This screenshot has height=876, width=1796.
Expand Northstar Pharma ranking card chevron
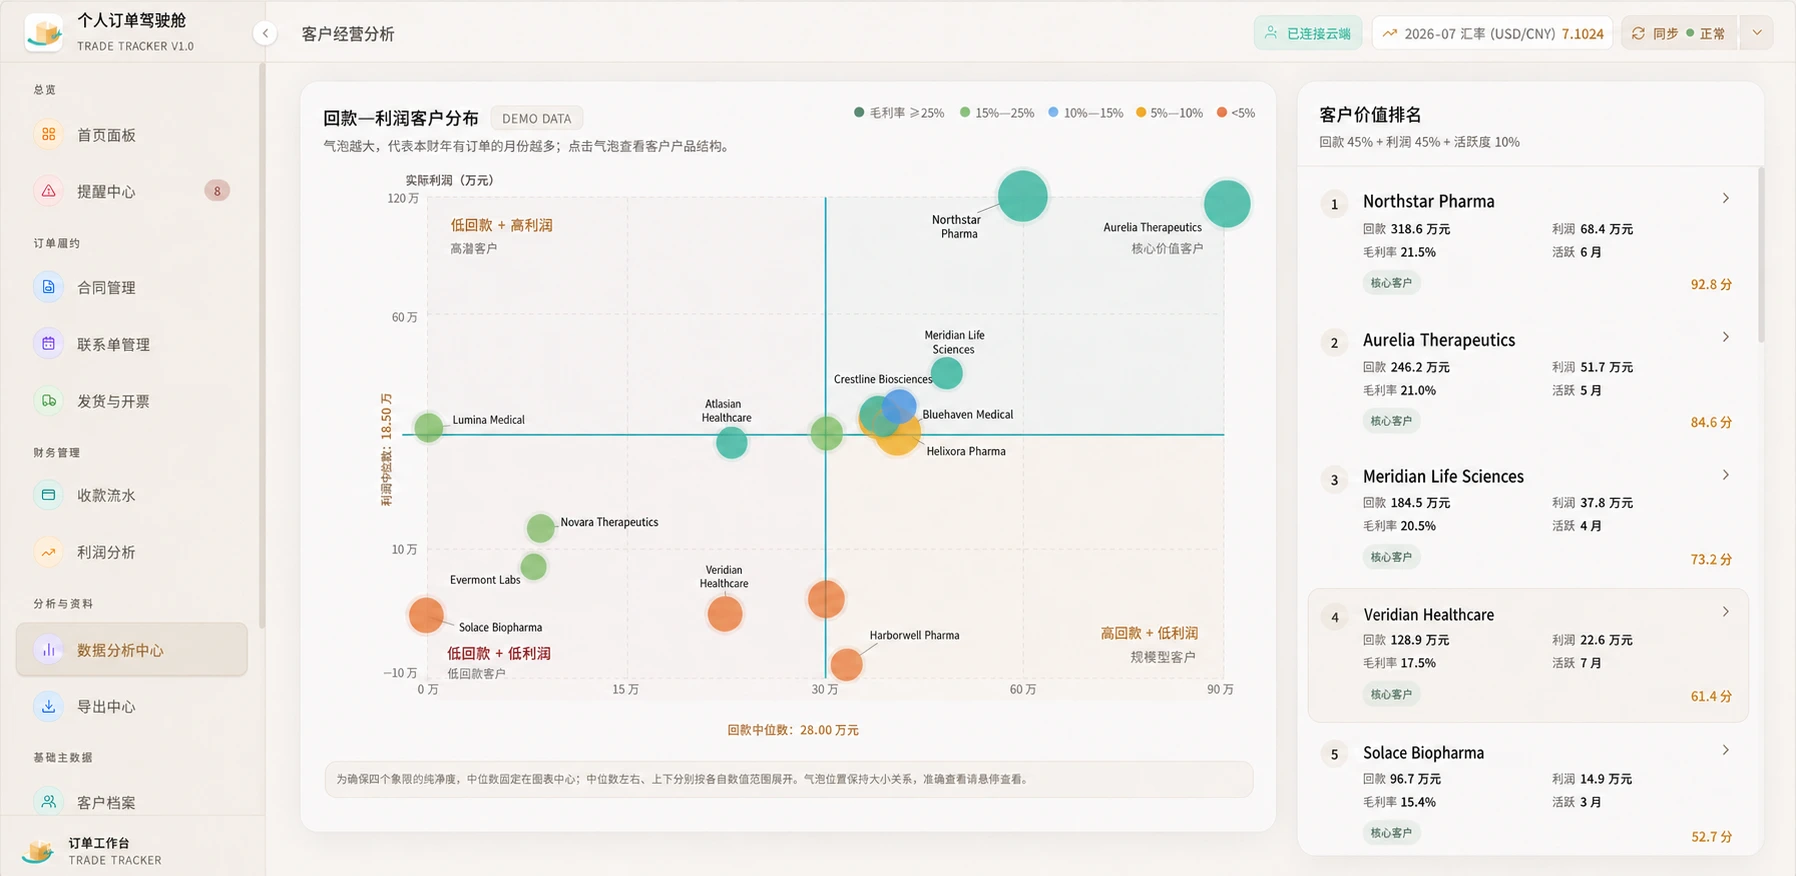coord(1726,198)
